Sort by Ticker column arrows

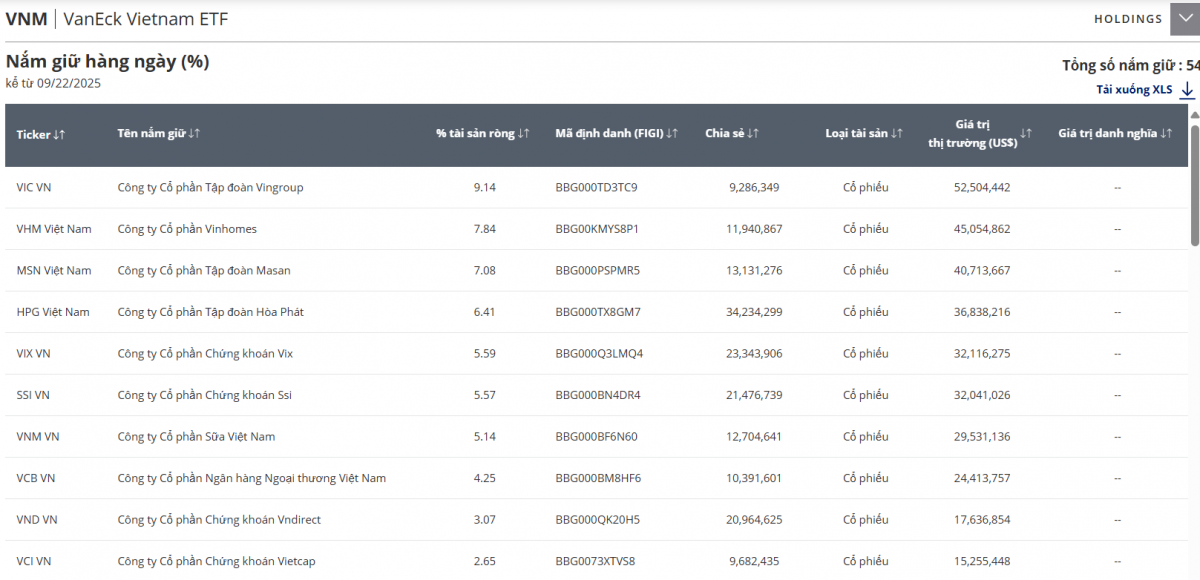point(59,135)
